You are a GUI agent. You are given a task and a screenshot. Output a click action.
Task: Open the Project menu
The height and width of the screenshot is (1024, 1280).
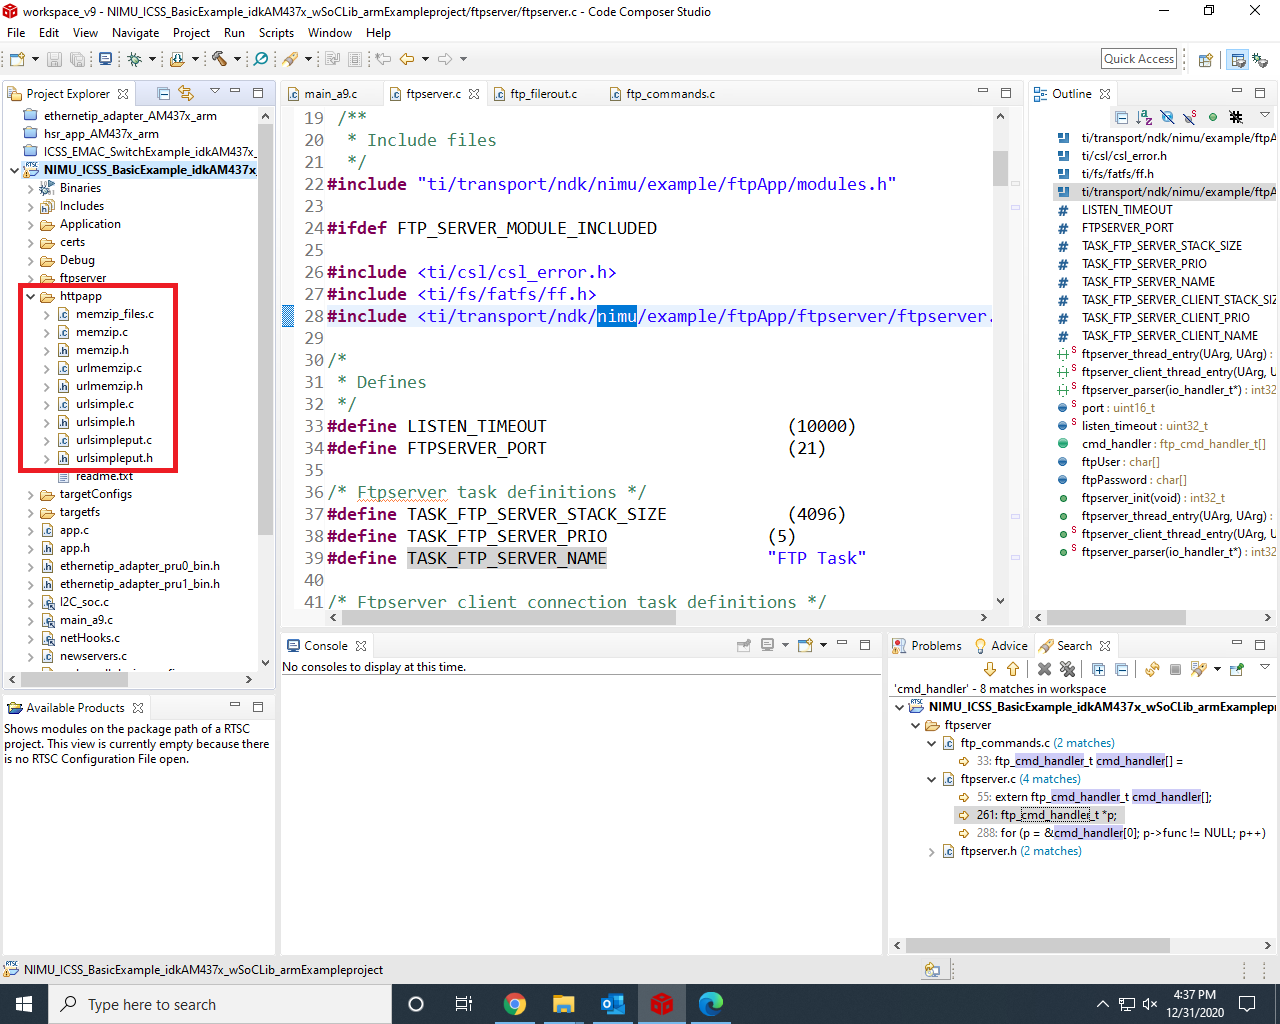point(191,33)
